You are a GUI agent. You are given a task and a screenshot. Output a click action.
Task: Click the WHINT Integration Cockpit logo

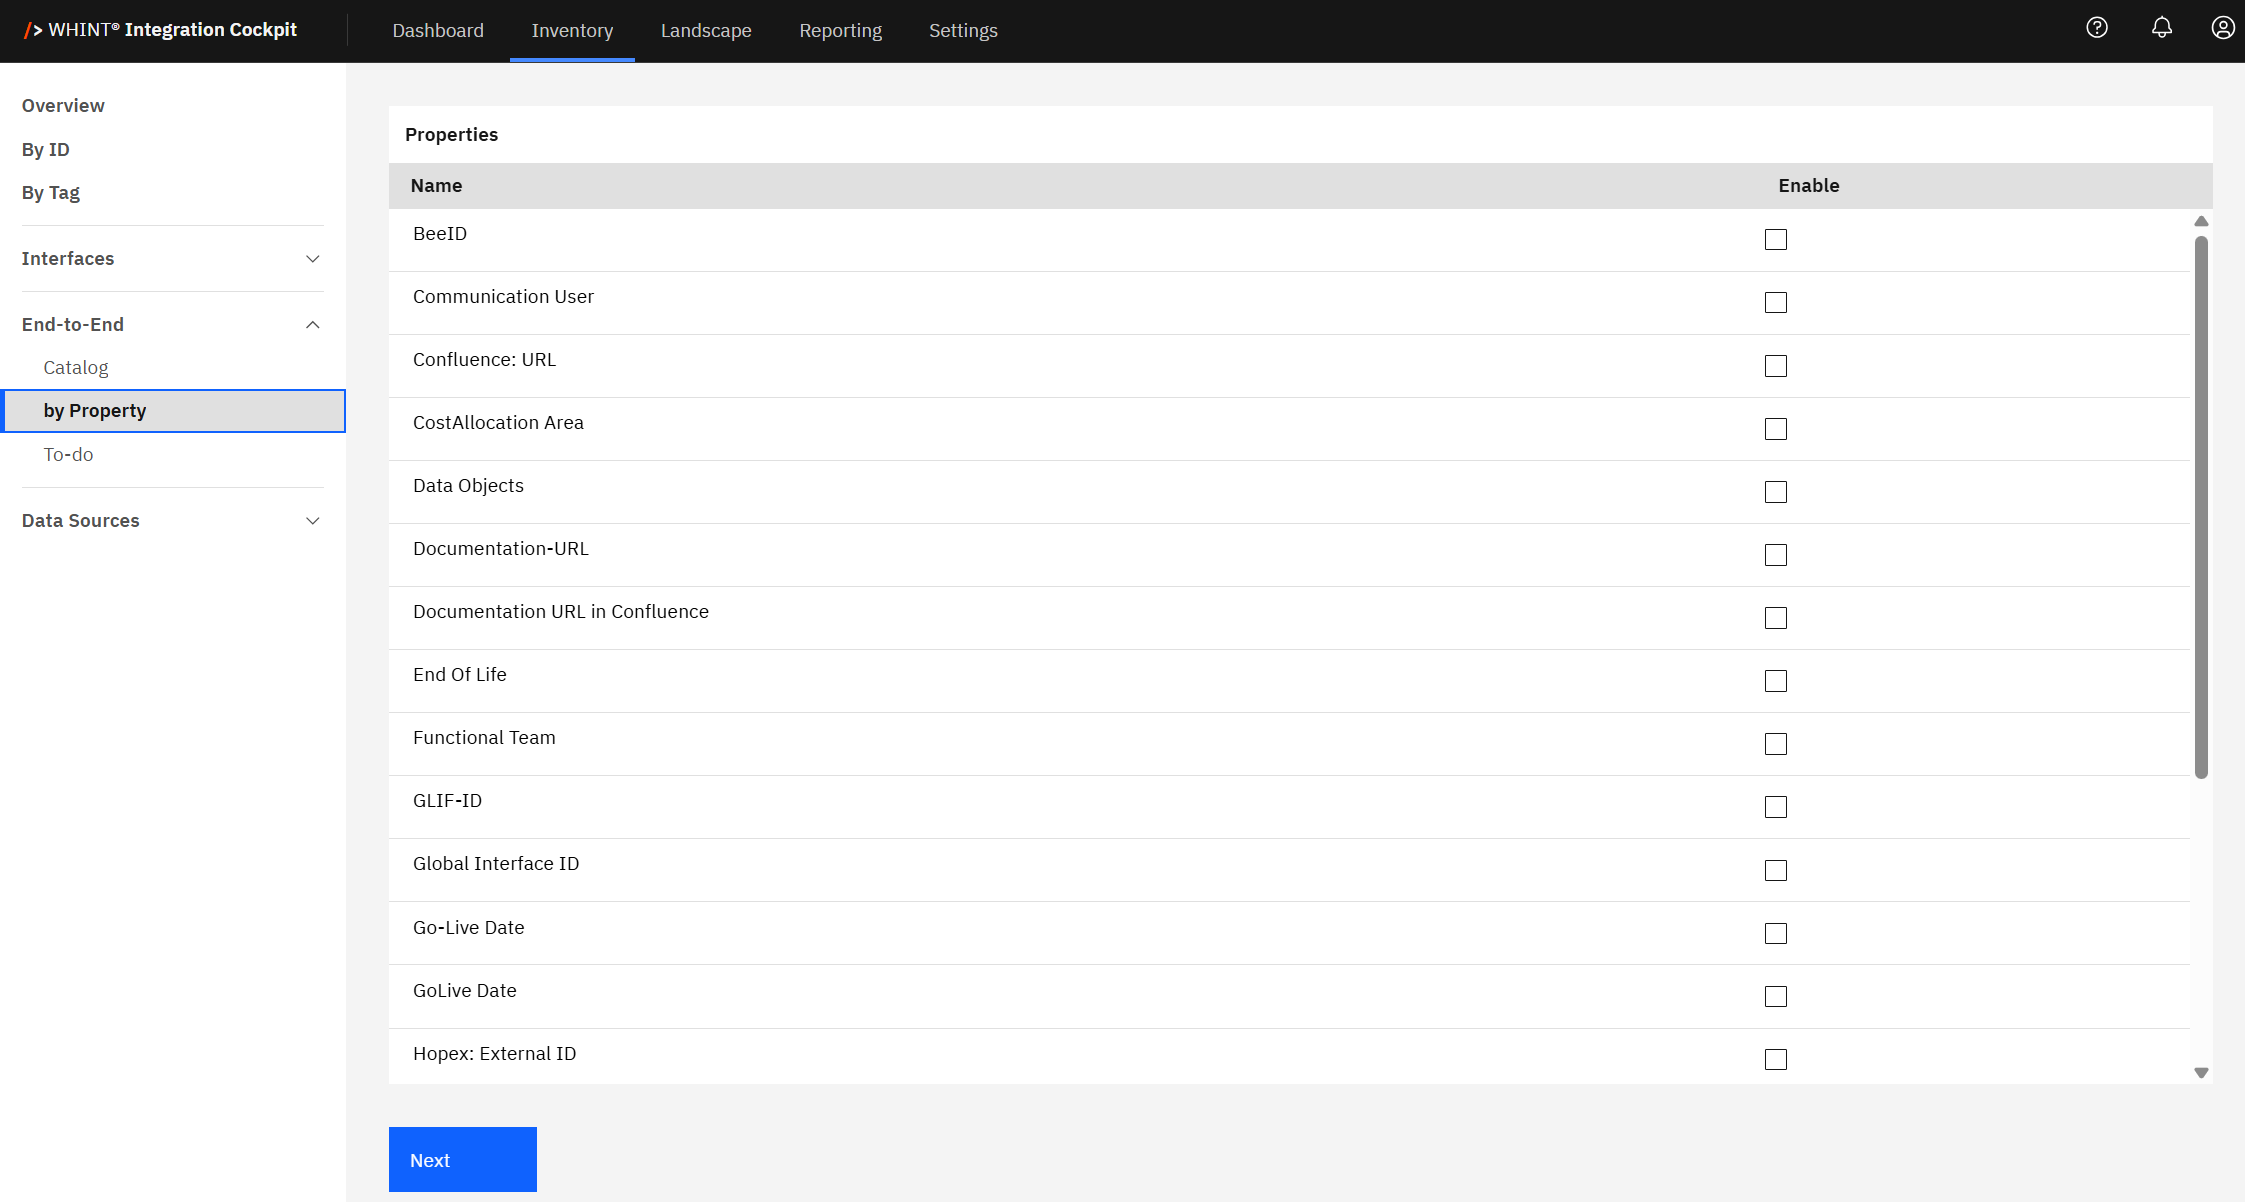[160, 30]
